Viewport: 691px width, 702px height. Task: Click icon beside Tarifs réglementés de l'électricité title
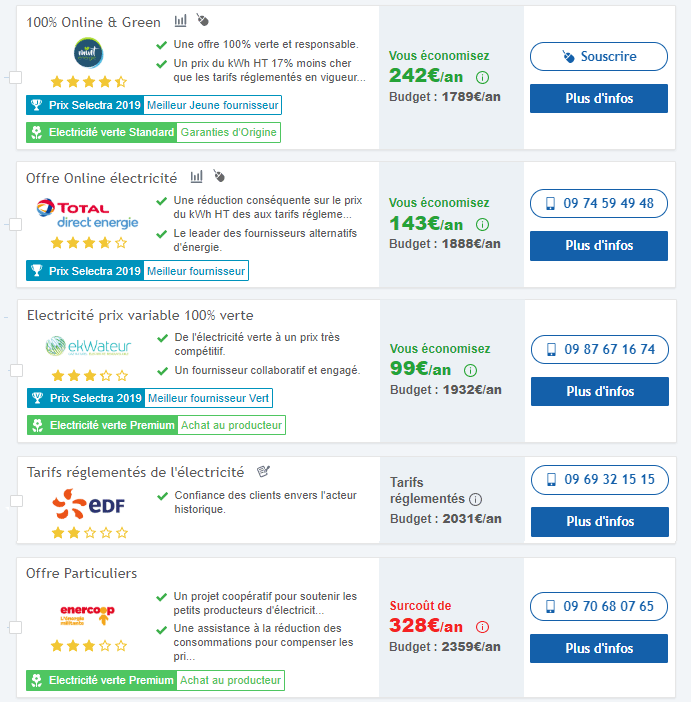263,471
